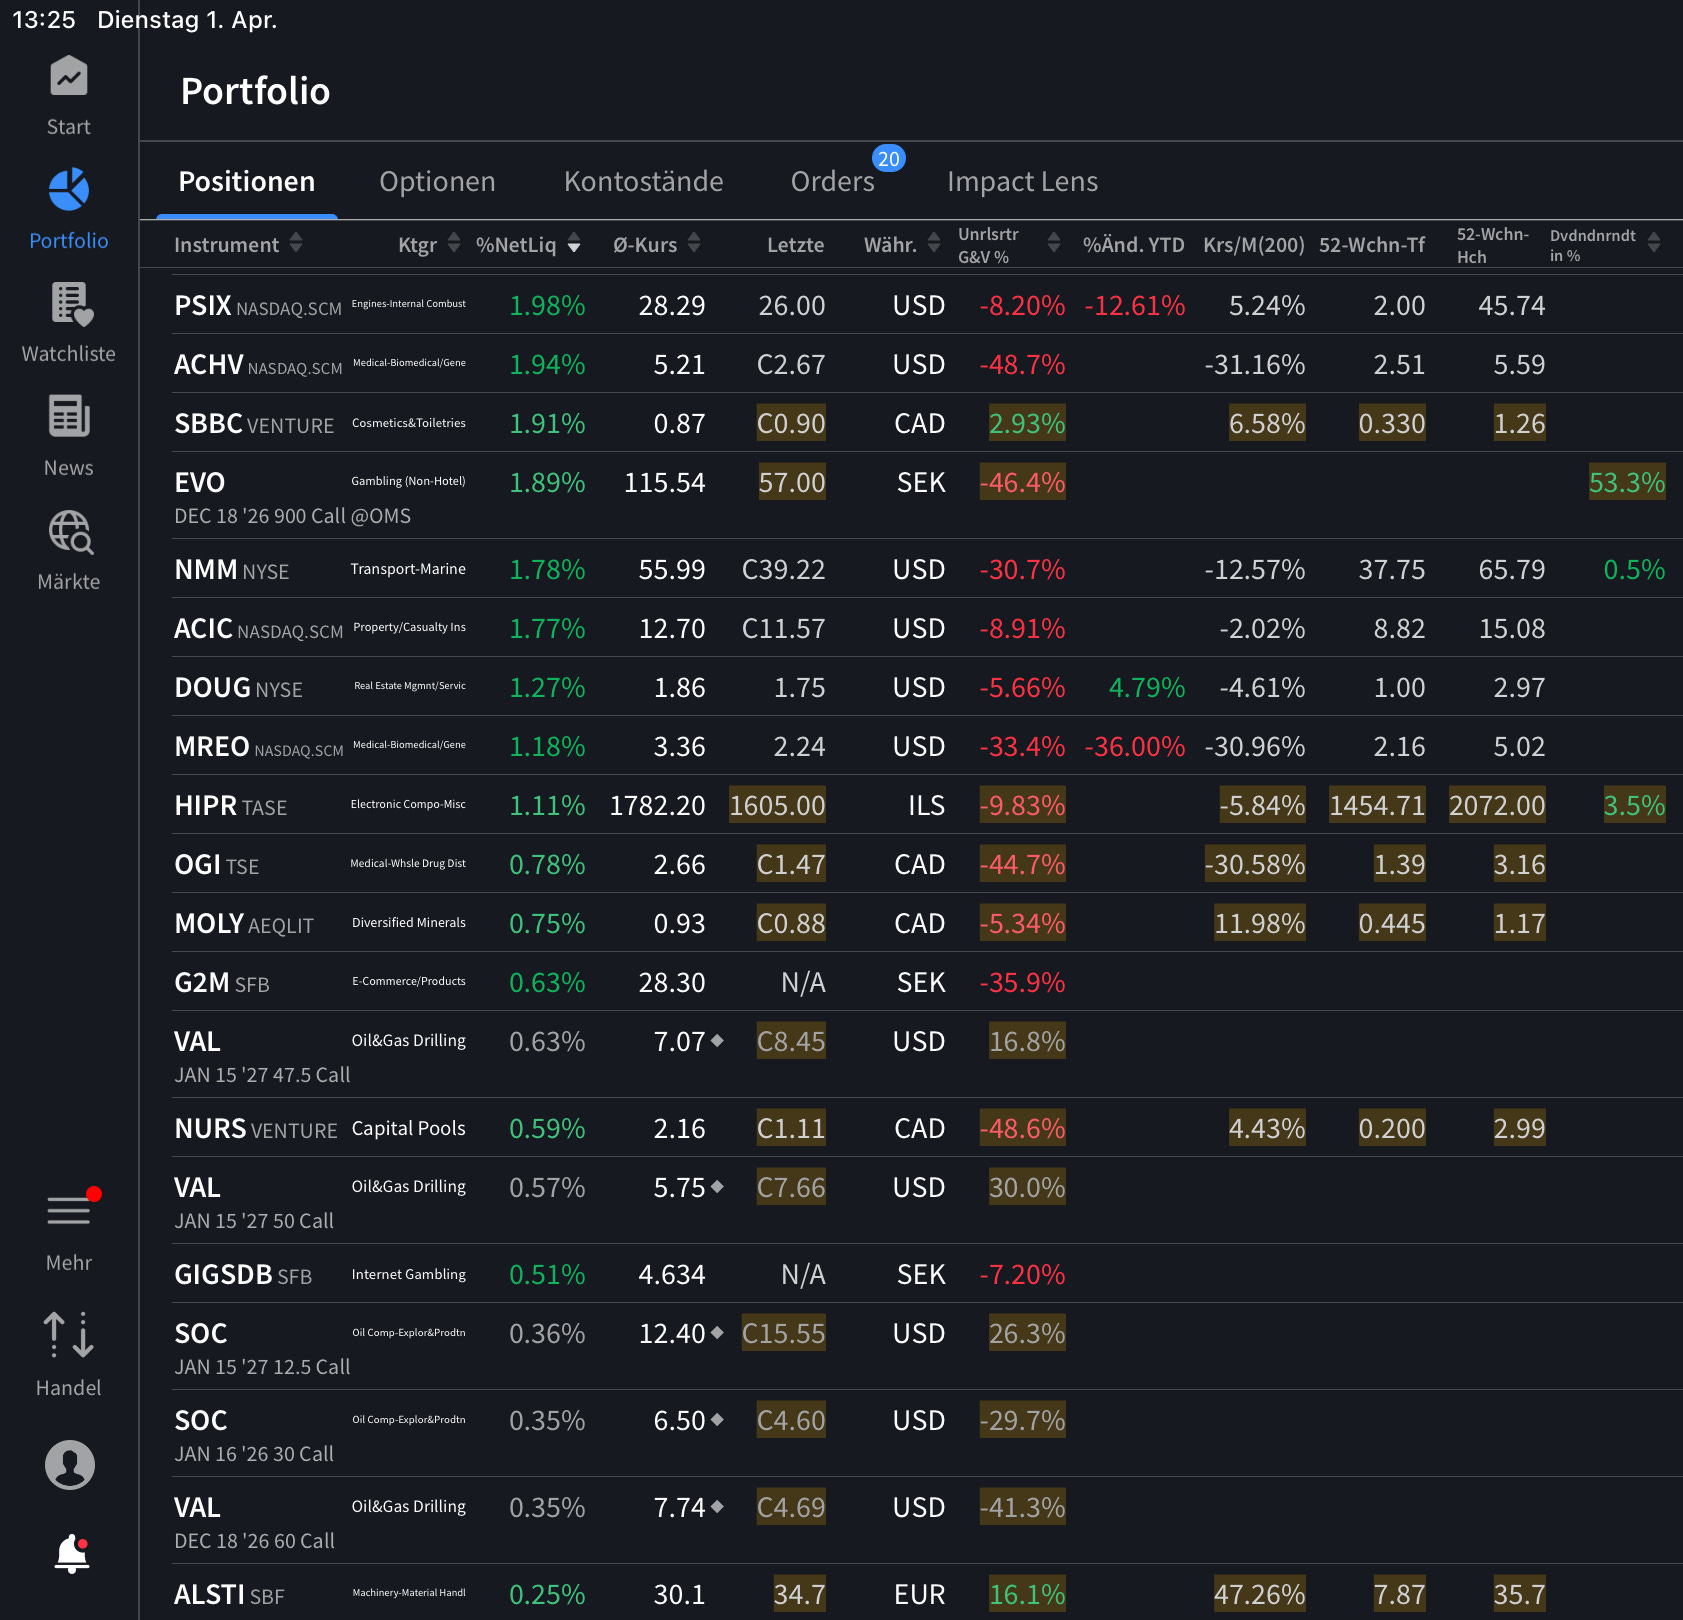Tap DOUG YTD change 4.79% cell
Screen dimensions: 1683x1620
coord(1146,687)
